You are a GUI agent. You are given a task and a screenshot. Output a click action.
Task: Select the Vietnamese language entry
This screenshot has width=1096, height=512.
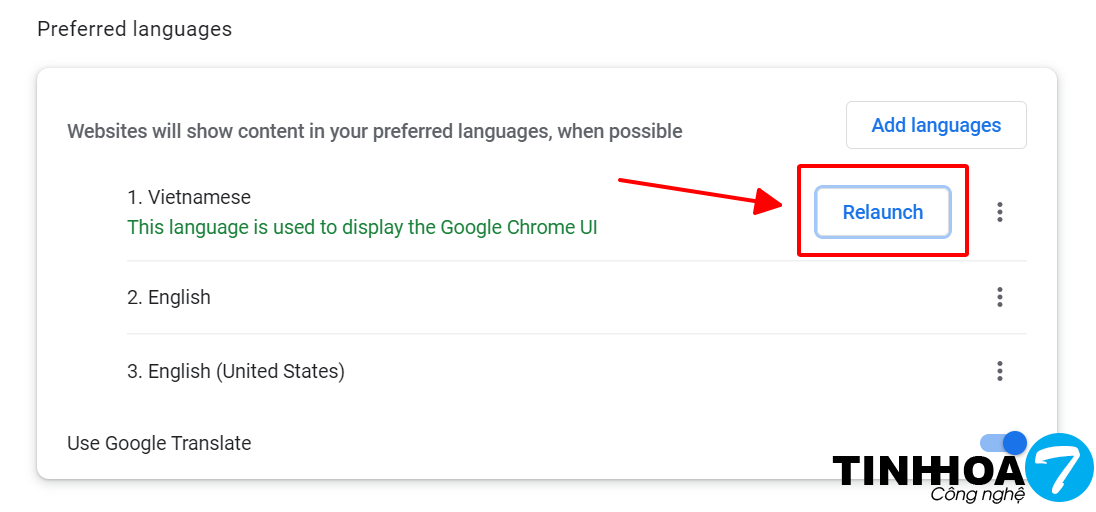189,197
